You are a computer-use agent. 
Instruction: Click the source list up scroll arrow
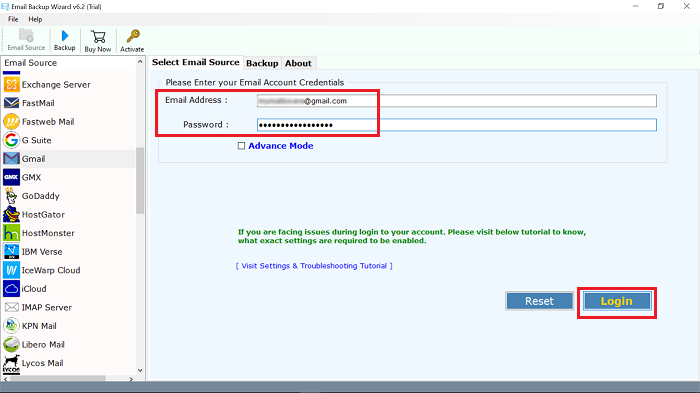[140, 62]
